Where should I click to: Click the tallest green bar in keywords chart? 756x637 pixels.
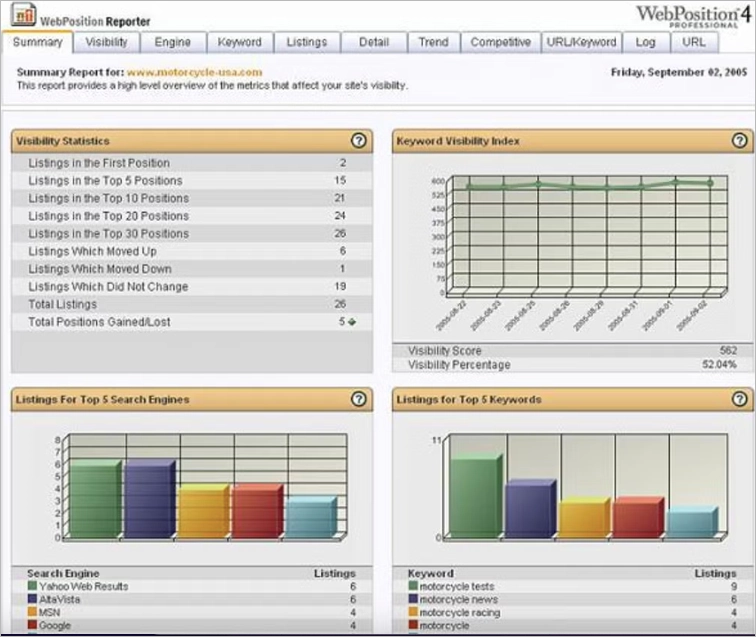coord(474,496)
